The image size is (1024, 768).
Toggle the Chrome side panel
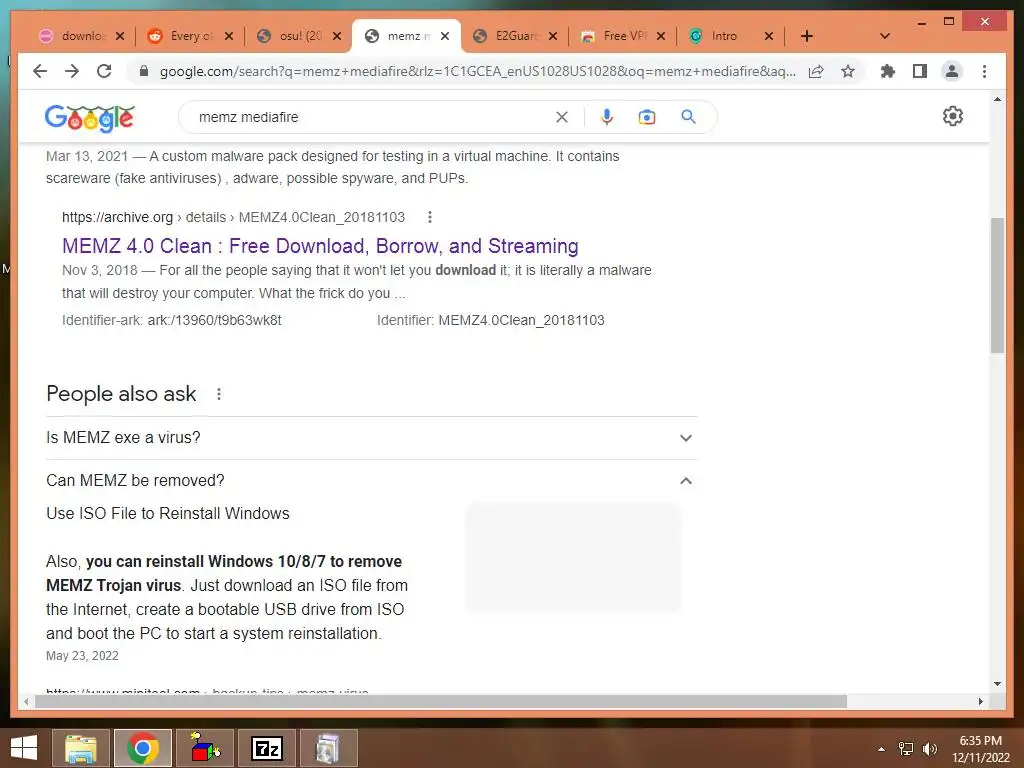pos(920,71)
